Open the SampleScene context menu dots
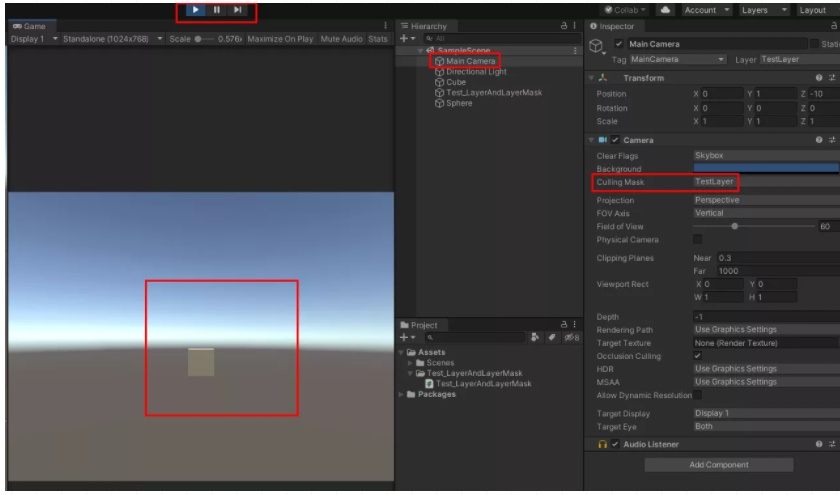The height and width of the screenshot is (495, 840). coord(575,50)
